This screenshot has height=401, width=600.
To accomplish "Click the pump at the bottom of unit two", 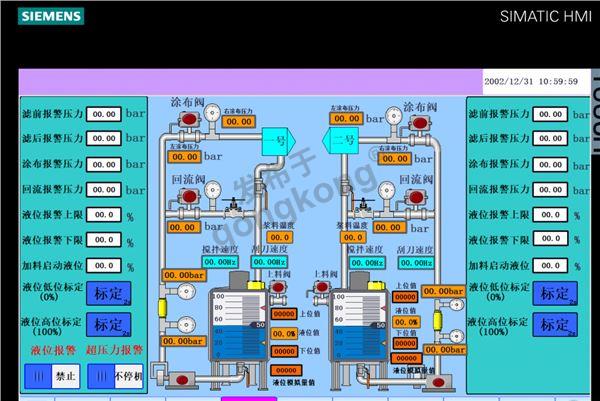I will coord(438,382).
